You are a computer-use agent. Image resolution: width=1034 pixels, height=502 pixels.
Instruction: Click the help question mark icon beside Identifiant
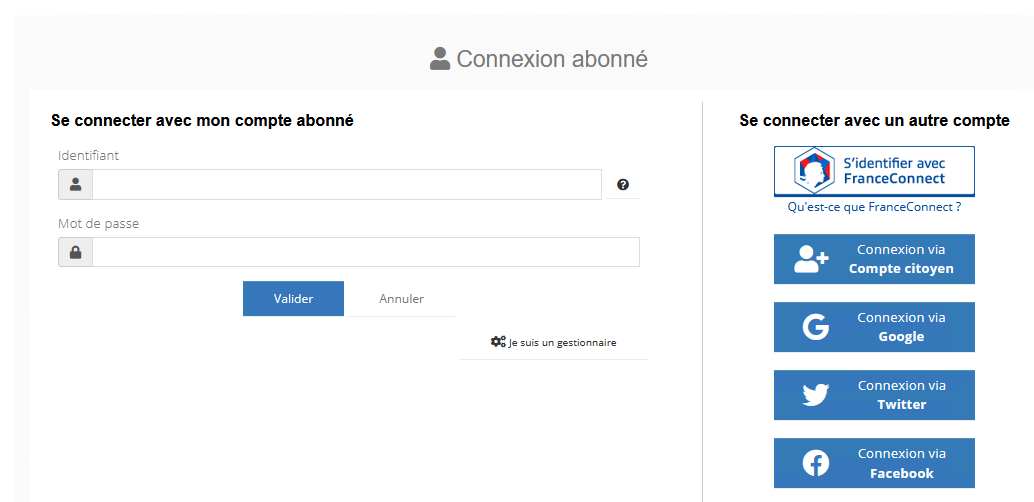(x=623, y=185)
